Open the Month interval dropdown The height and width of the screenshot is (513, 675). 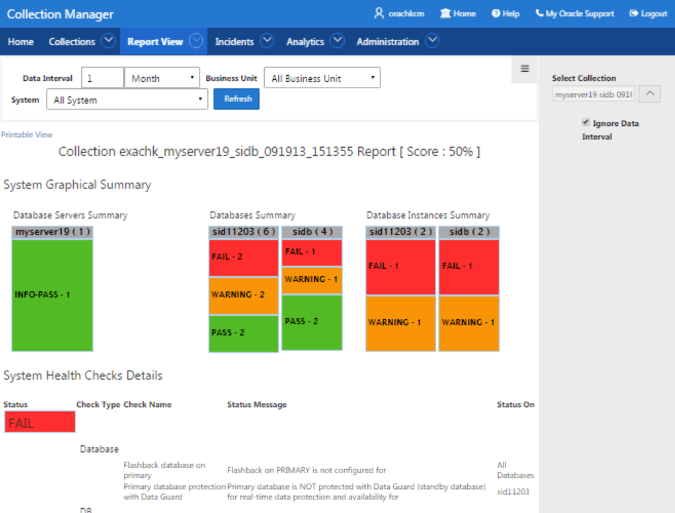[x=162, y=78]
